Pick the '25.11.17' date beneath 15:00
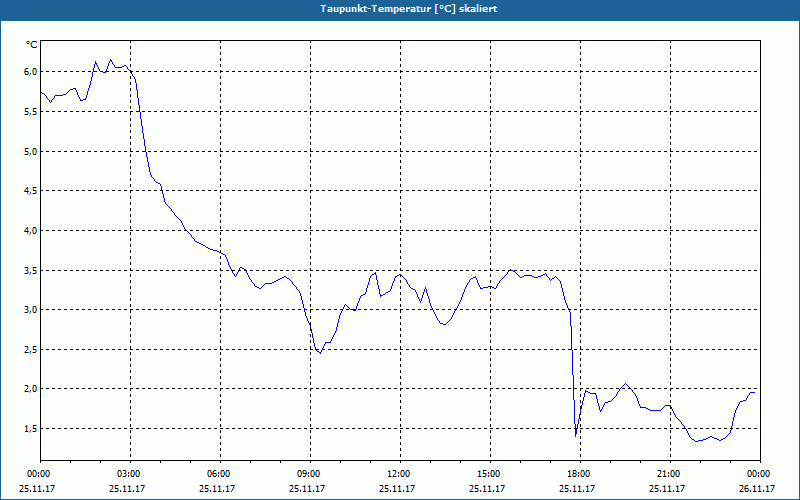Image resolution: width=800 pixels, height=500 pixels. click(487, 488)
